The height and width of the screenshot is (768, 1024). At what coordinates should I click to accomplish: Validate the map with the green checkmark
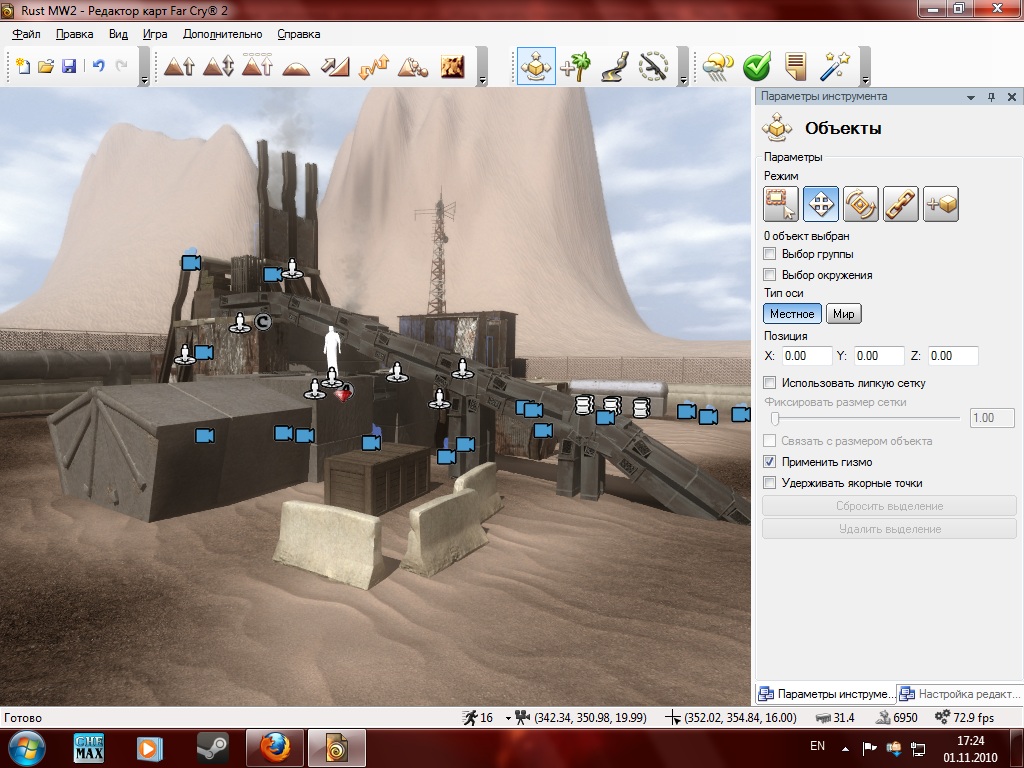pyautogui.click(x=757, y=66)
